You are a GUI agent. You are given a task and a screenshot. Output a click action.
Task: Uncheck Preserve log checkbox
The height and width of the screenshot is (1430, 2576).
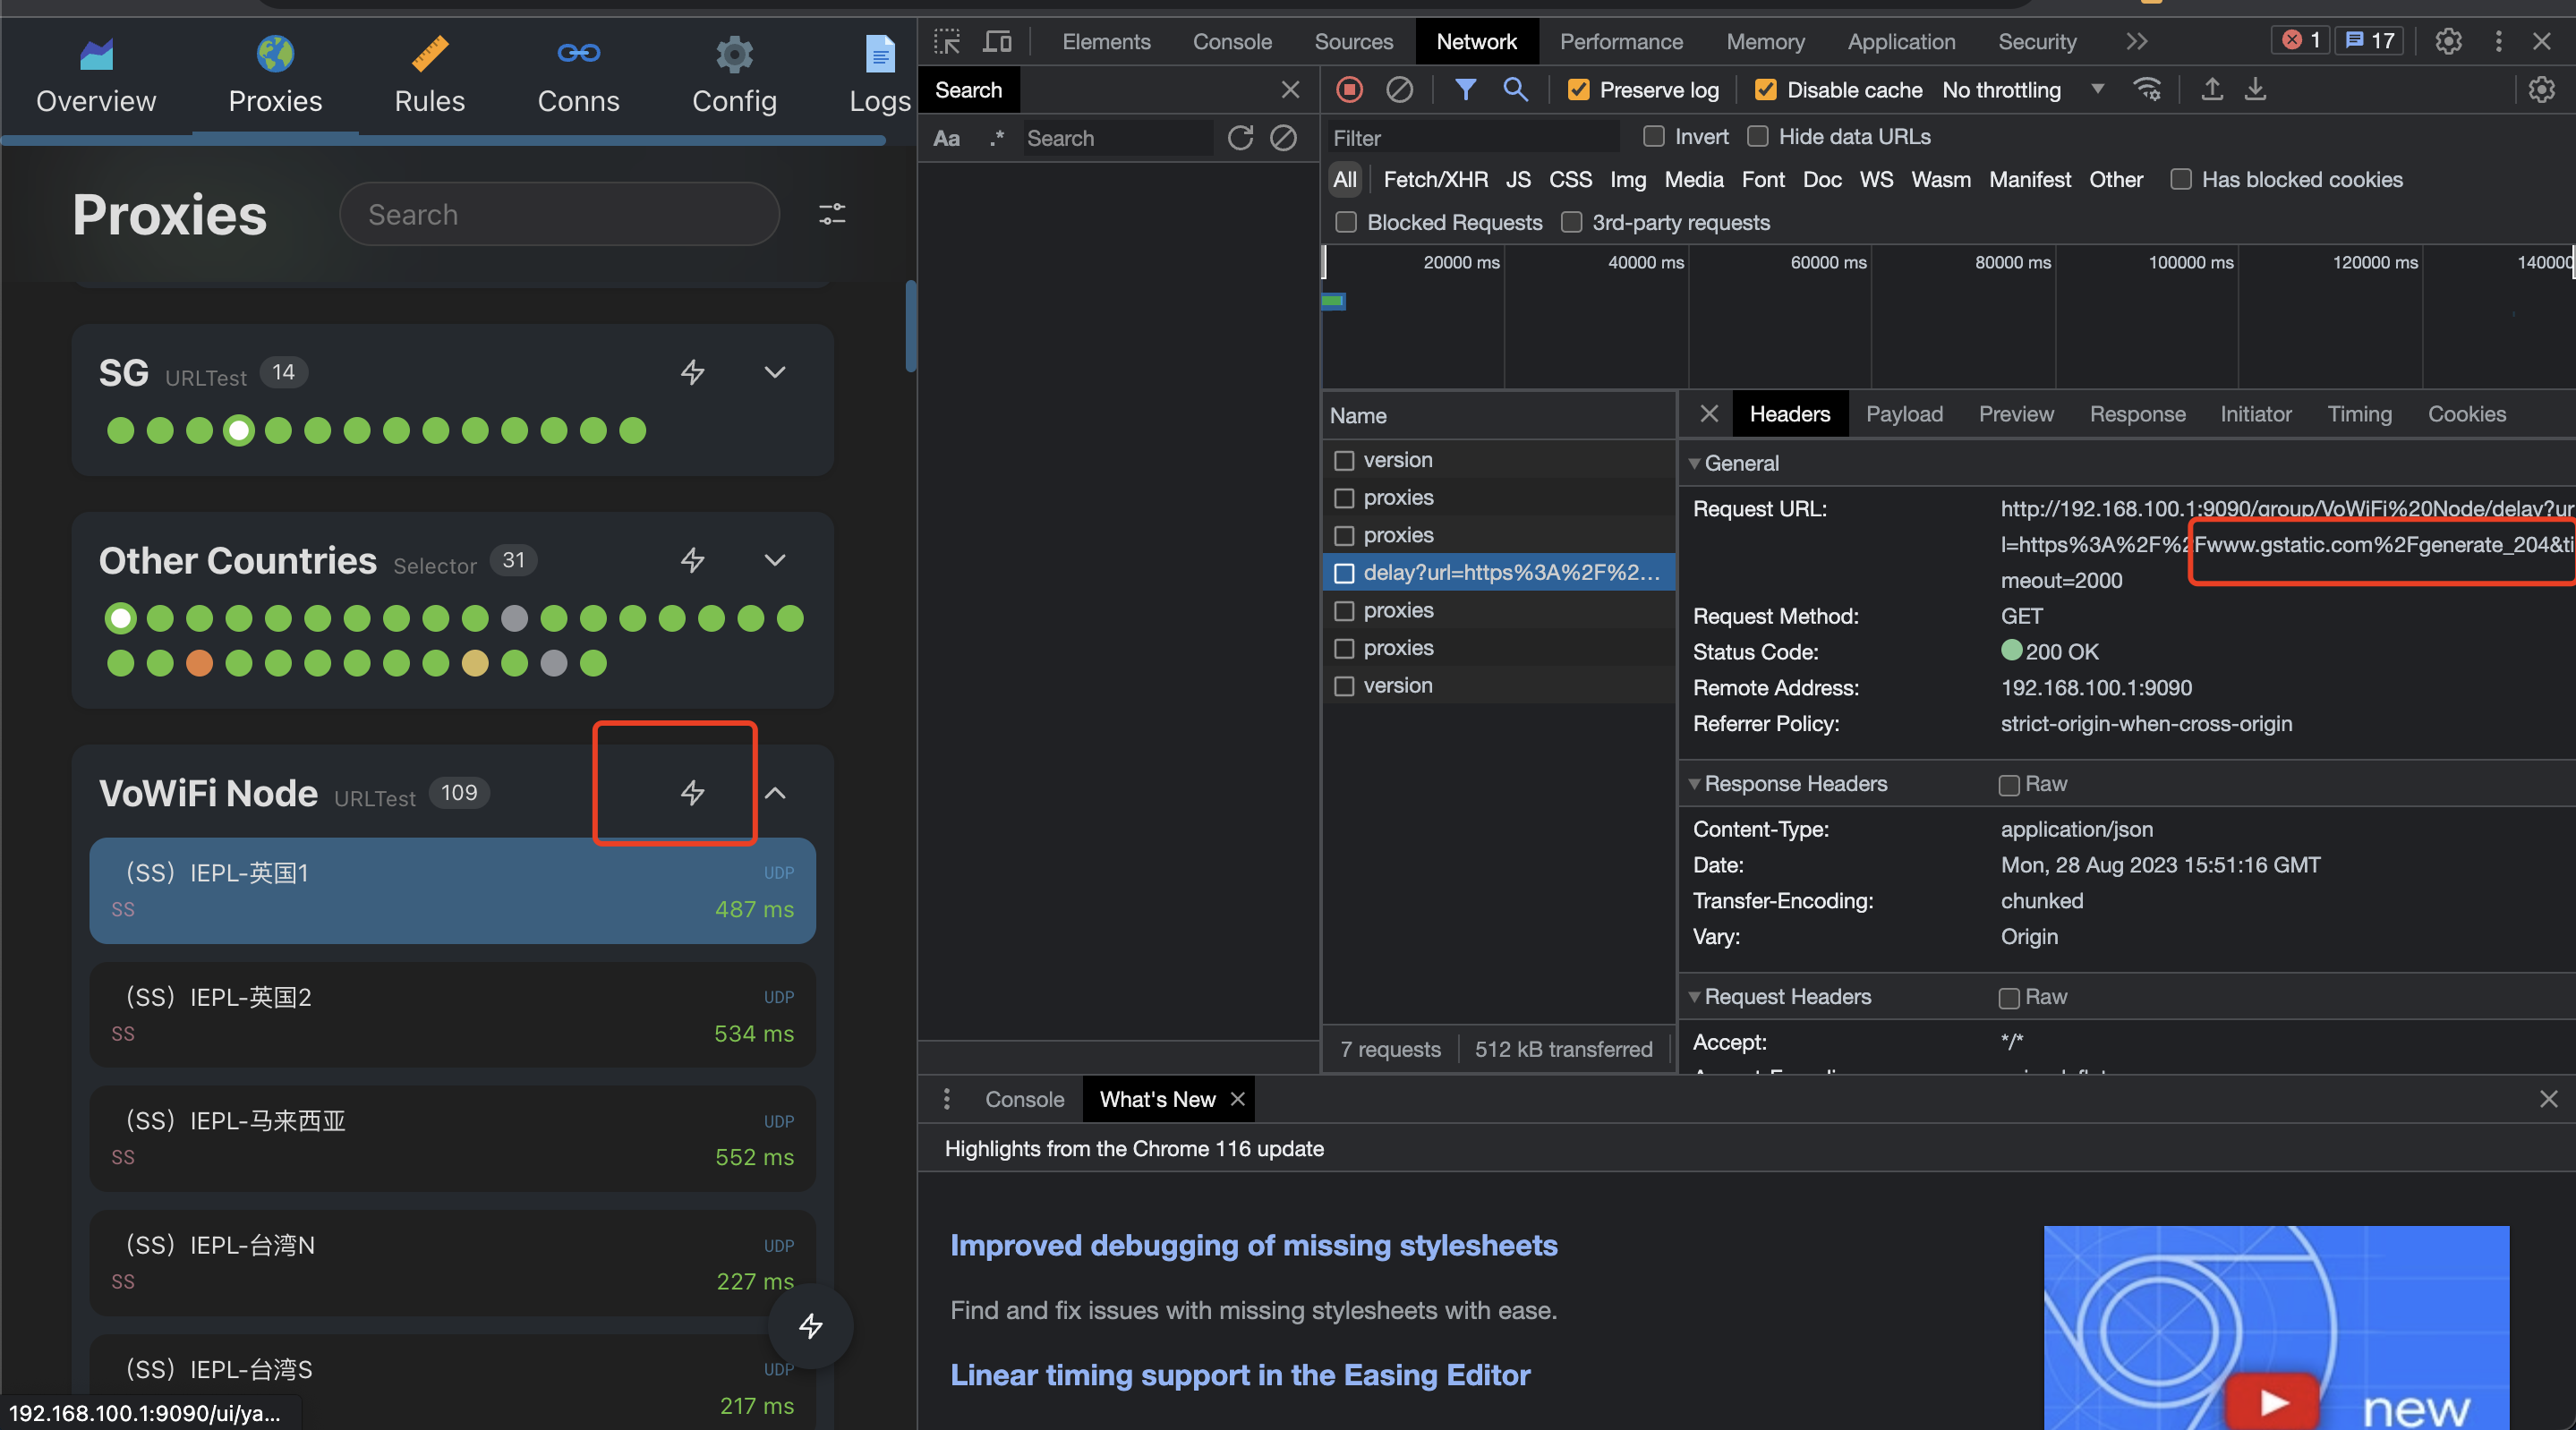[1578, 90]
